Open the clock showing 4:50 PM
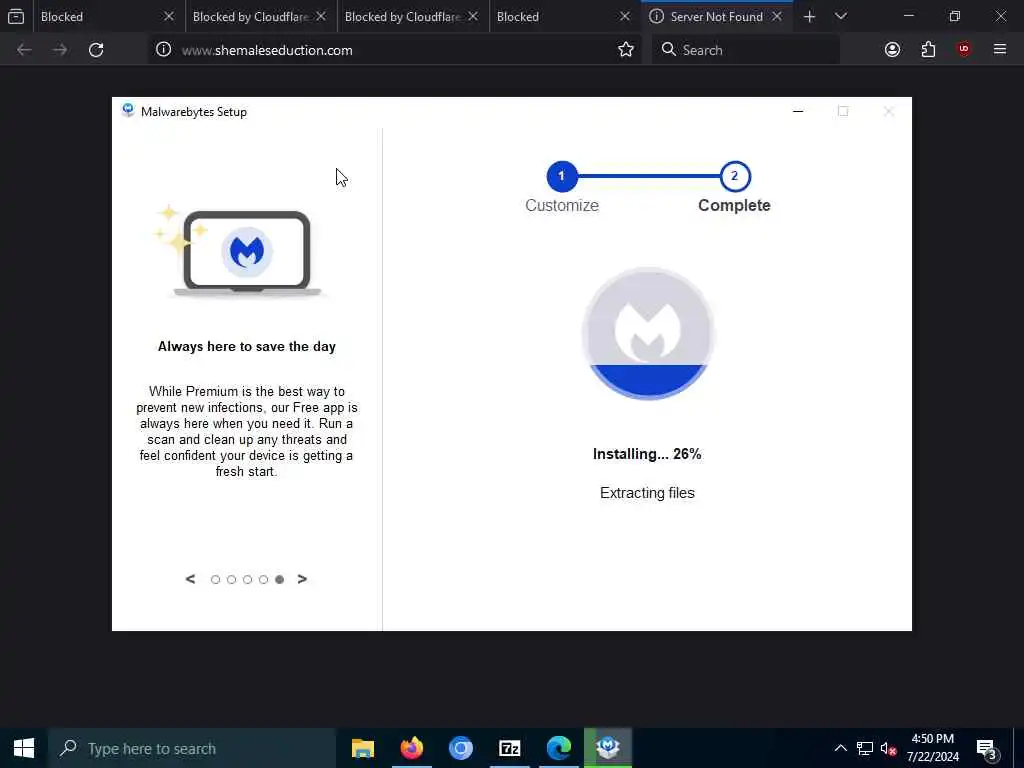Image resolution: width=1024 pixels, height=768 pixels. (x=933, y=748)
